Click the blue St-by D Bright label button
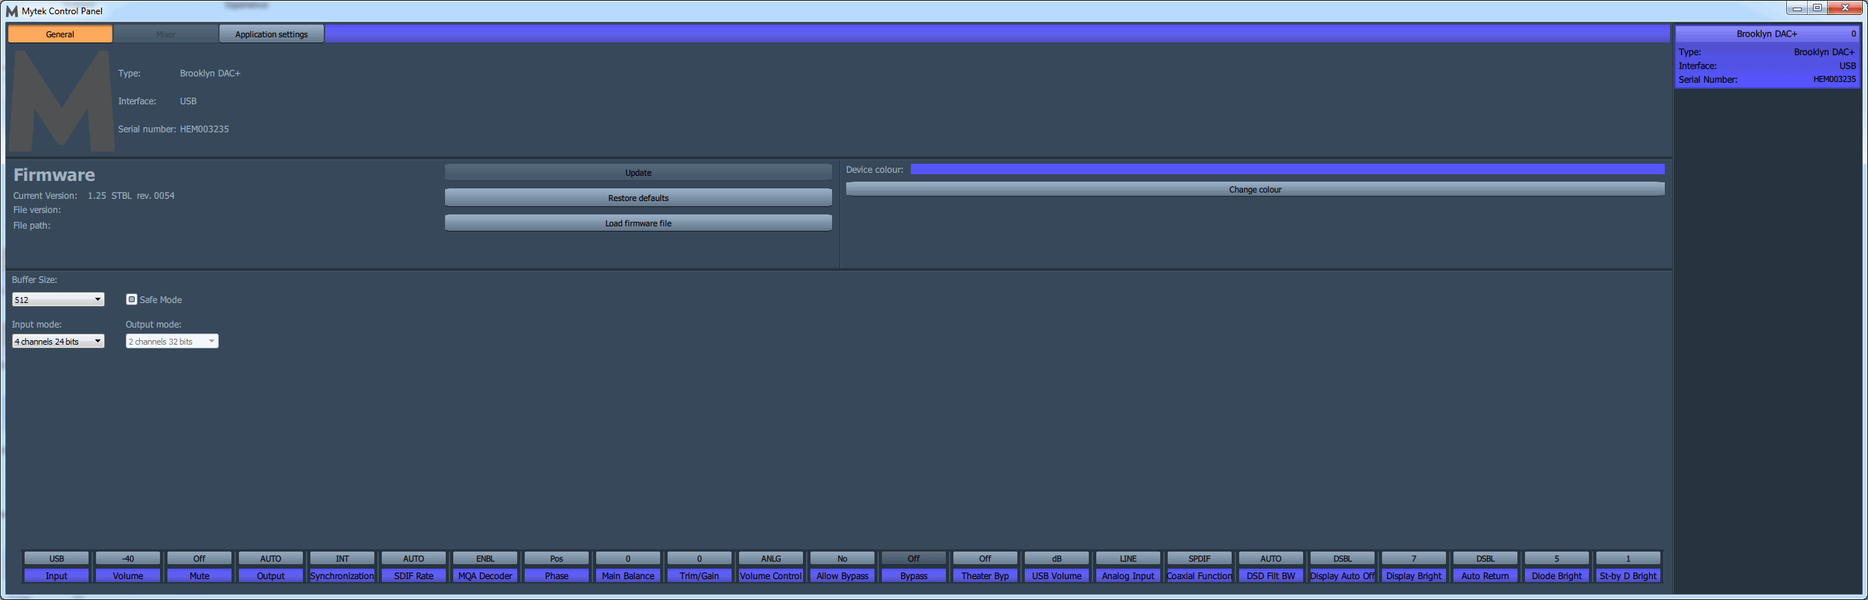Image resolution: width=1868 pixels, height=600 pixels. click(1628, 576)
